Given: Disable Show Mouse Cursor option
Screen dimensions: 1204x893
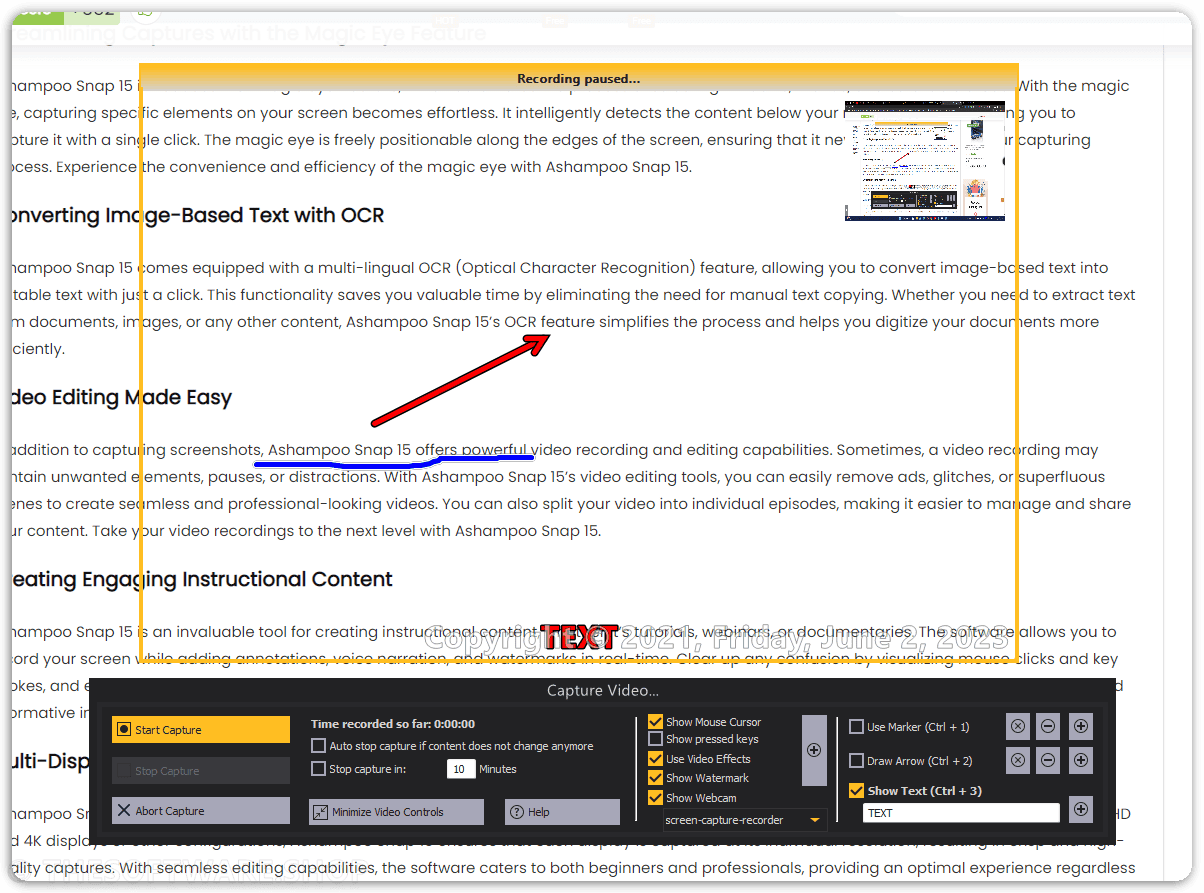Looking at the screenshot, I should [656, 721].
